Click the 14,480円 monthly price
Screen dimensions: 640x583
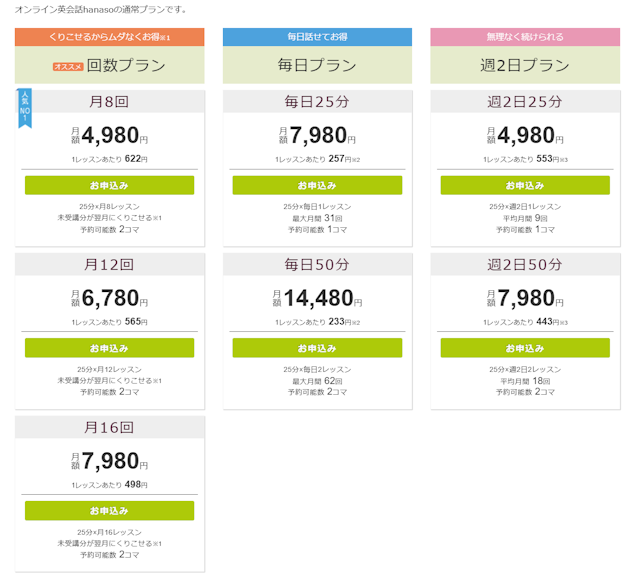click(x=317, y=298)
